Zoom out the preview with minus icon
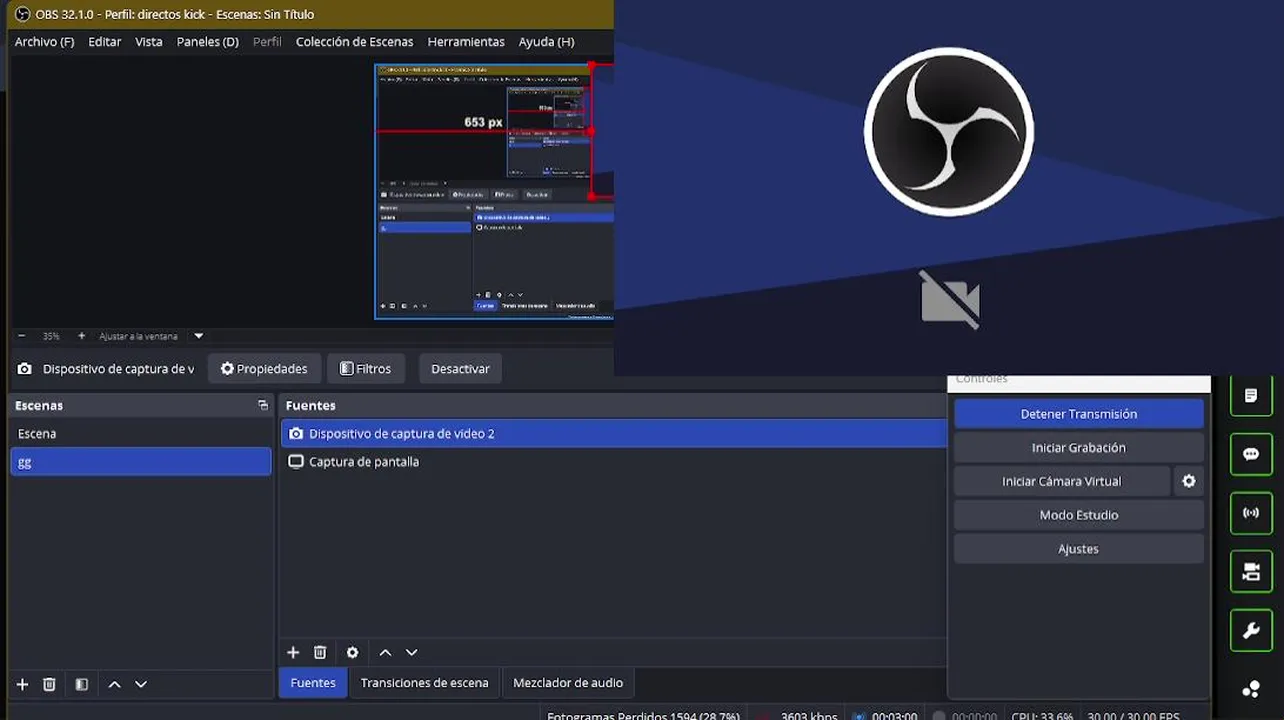 21,336
